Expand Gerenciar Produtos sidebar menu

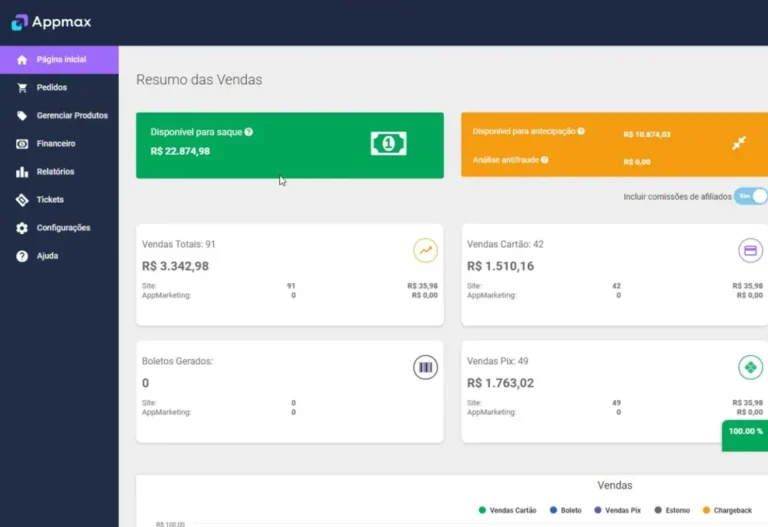(71, 116)
